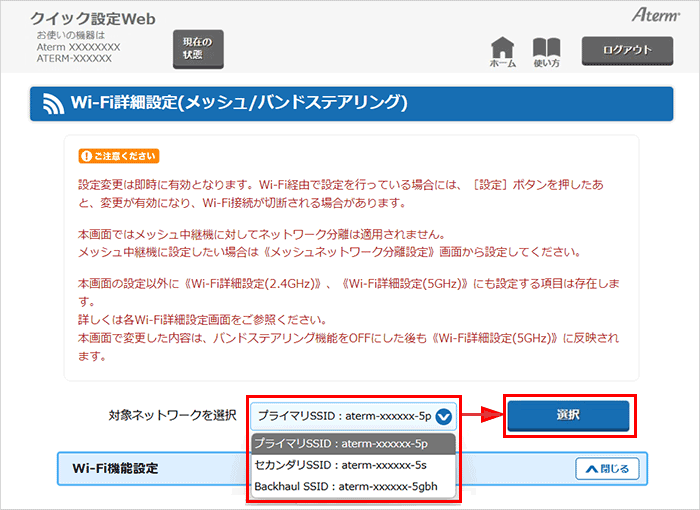Viewport: 700px width, 510px height.
Task: Click the クイック設定Web title text
Action: pos(93,19)
